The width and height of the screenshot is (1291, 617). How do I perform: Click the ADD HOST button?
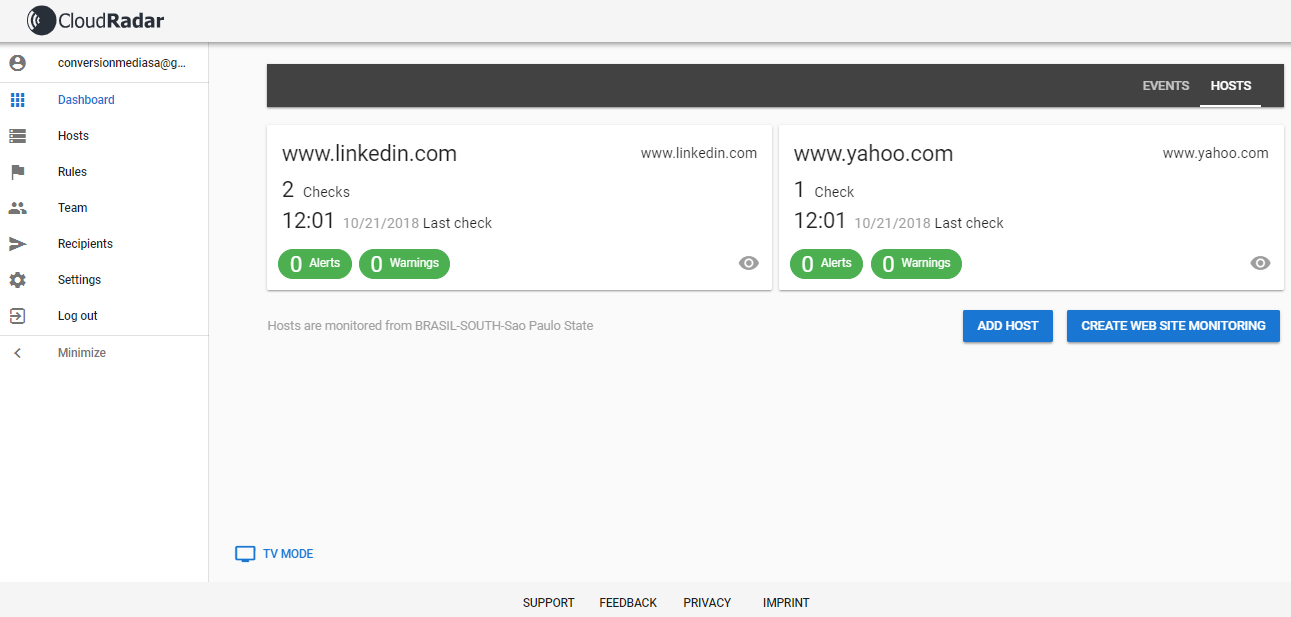pyautogui.click(x=1008, y=326)
